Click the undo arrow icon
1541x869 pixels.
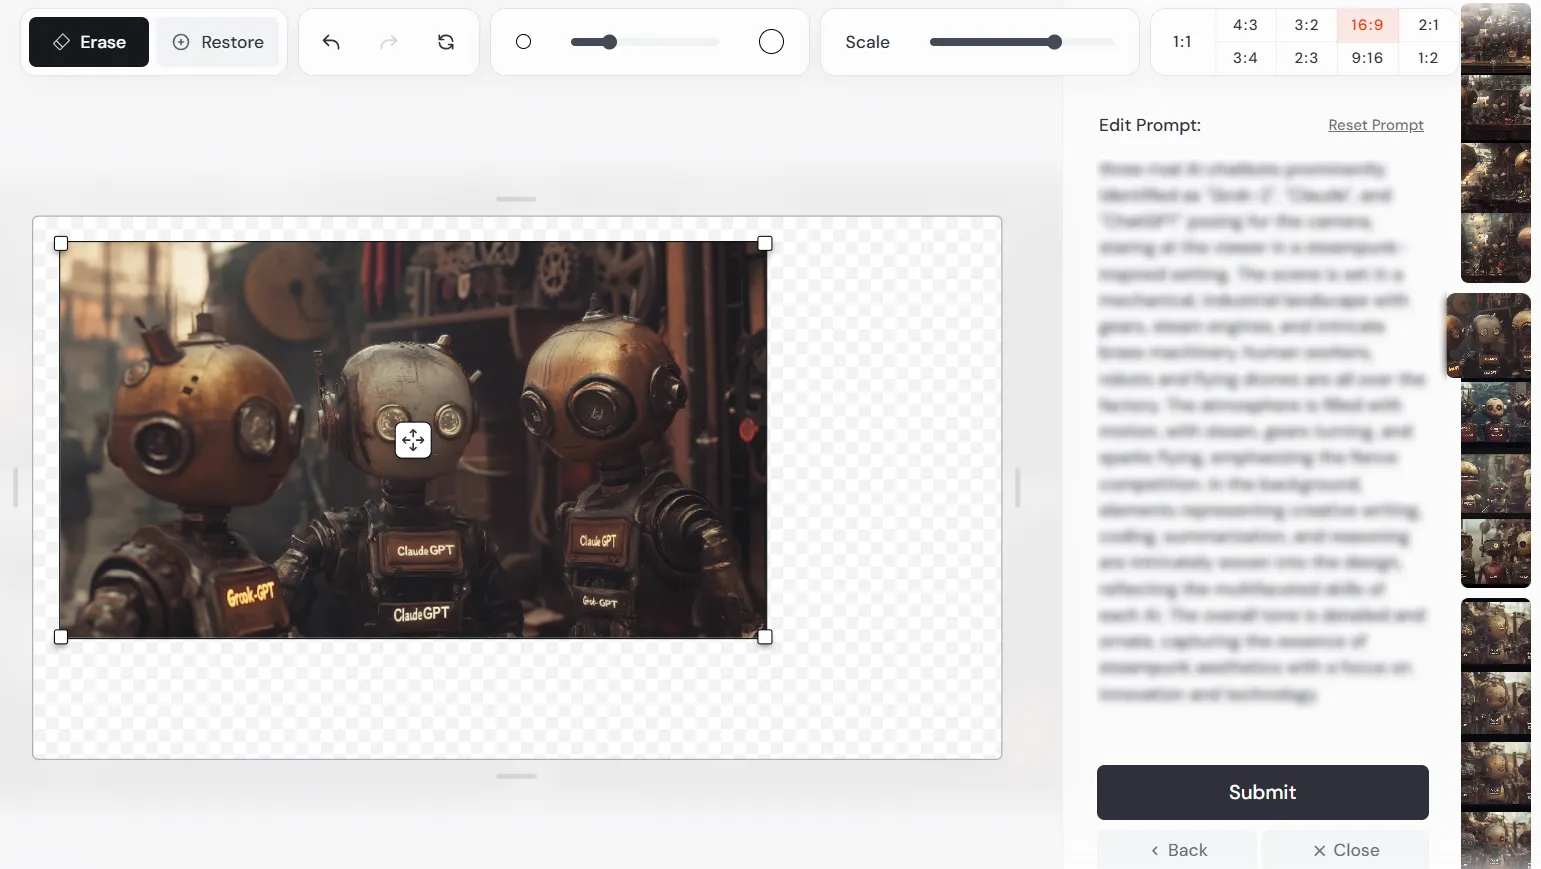tap(331, 42)
